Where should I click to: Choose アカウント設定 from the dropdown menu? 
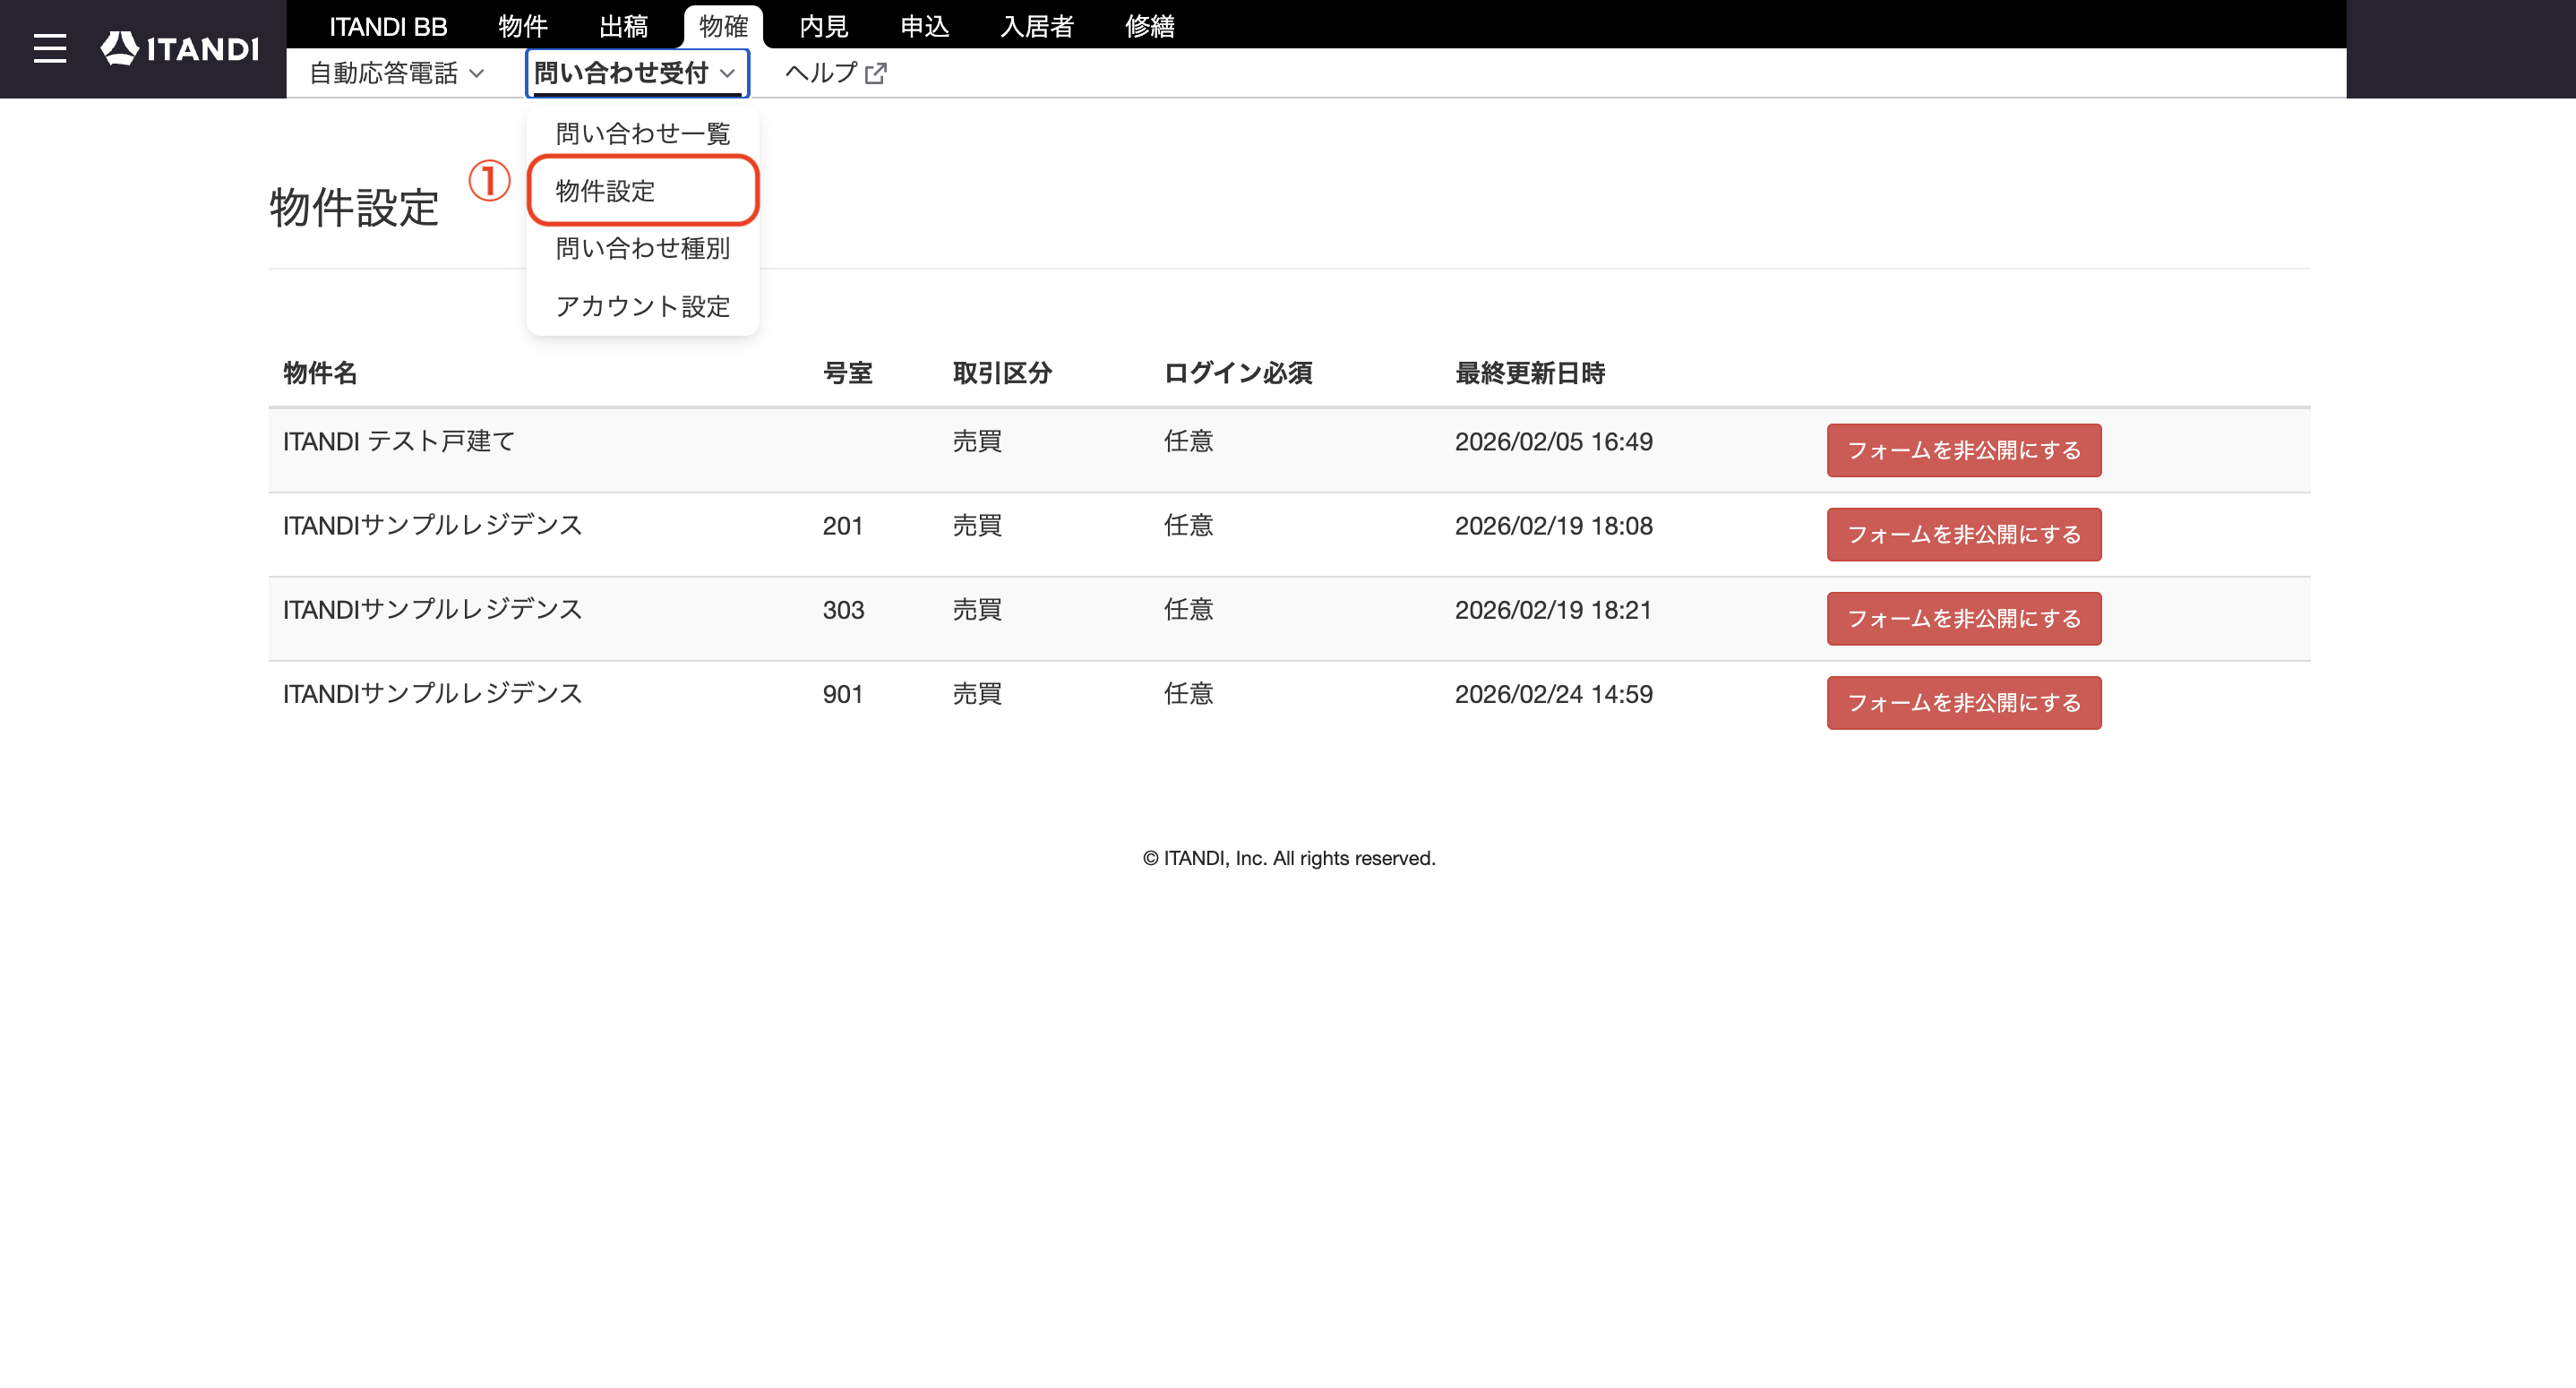coord(643,306)
